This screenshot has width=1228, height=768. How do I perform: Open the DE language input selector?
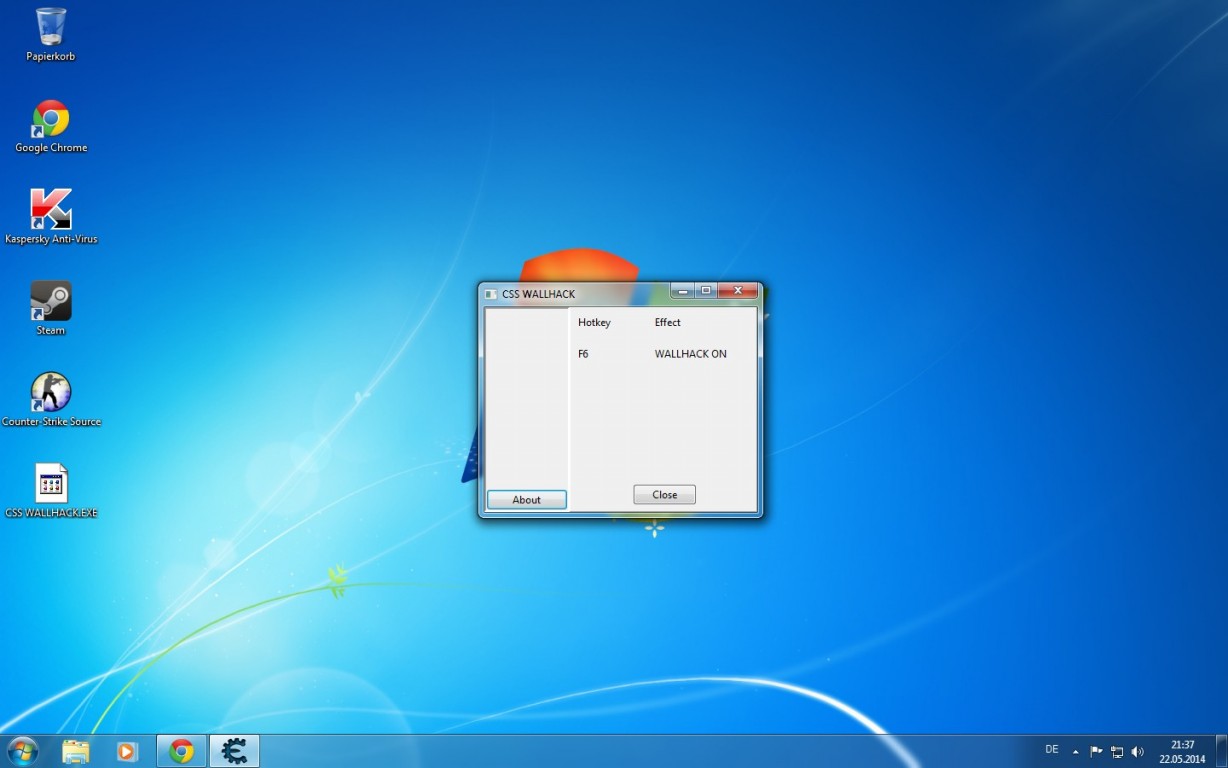pyautogui.click(x=1052, y=750)
